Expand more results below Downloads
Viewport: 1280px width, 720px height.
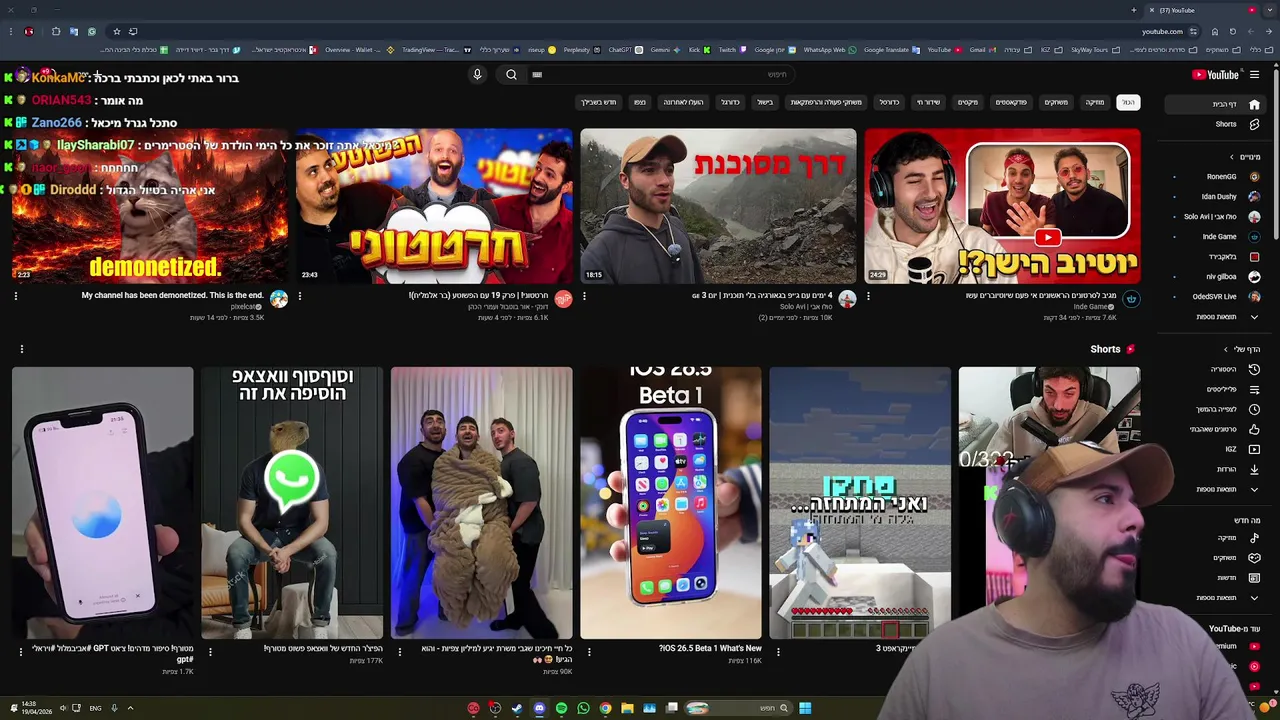(1213, 489)
